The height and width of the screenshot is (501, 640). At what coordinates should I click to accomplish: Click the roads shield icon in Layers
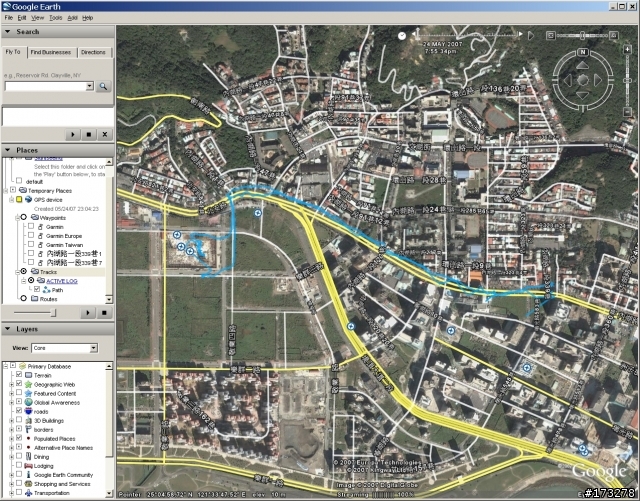29,411
